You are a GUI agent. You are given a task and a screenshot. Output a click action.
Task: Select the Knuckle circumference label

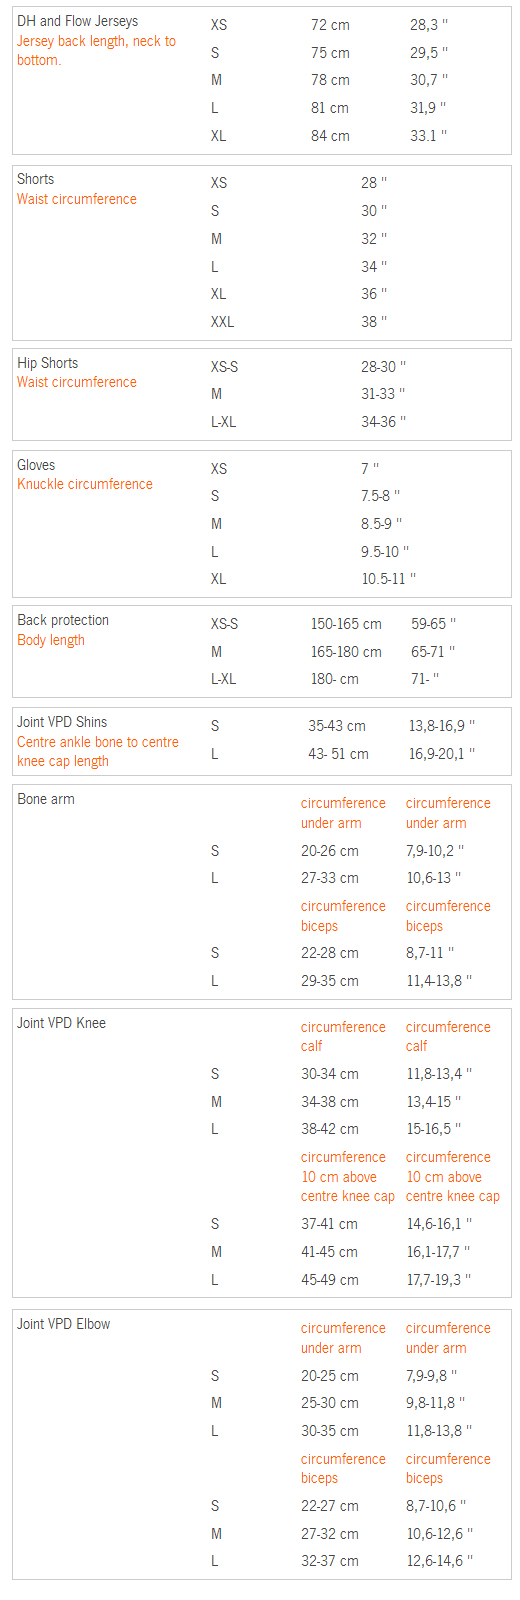click(85, 484)
